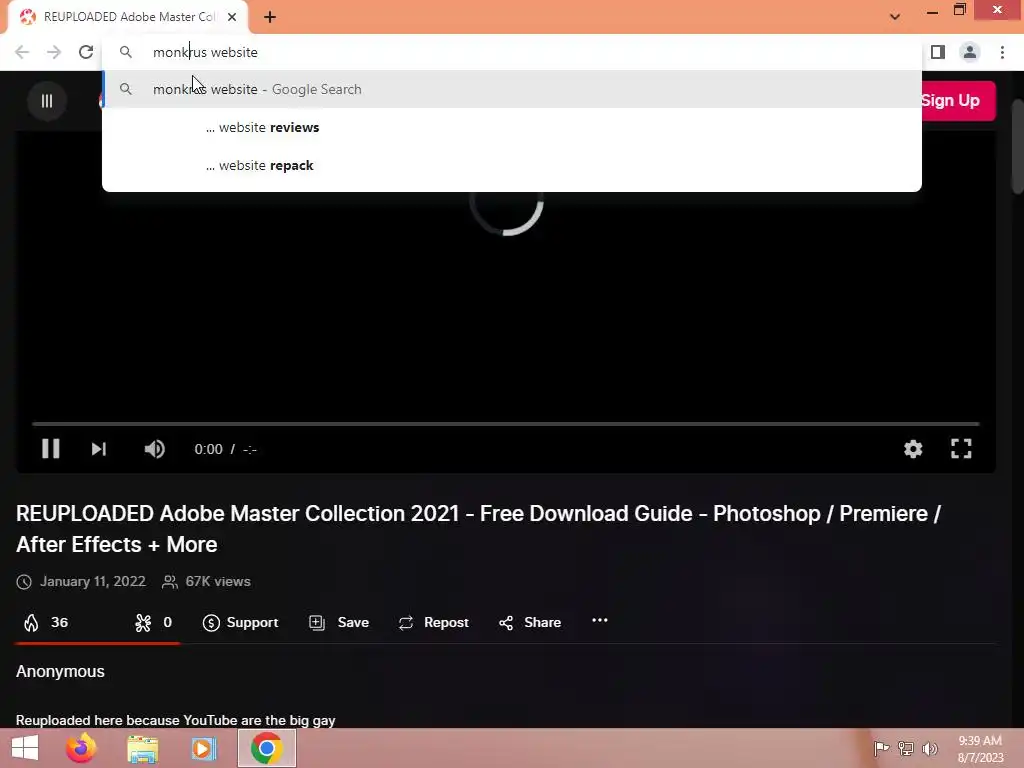Open the more options ellipsis menu
The image size is (1024, 768).
[x=600, y=620]
